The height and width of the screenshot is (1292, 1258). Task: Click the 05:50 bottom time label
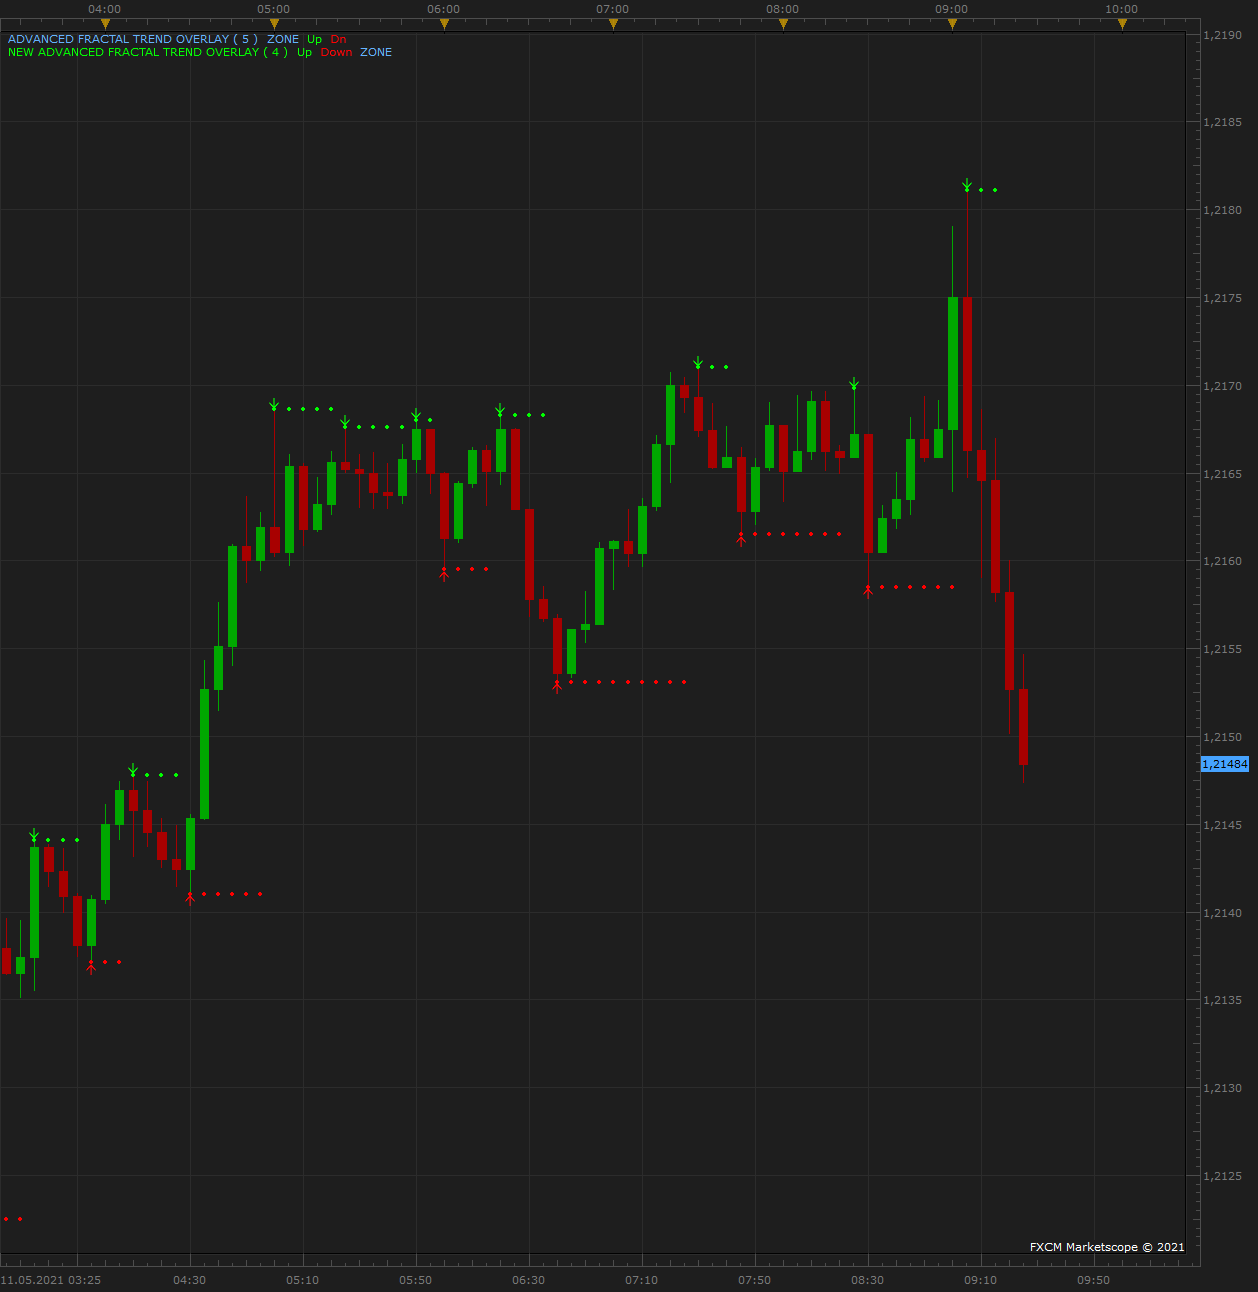point(416,1280)
